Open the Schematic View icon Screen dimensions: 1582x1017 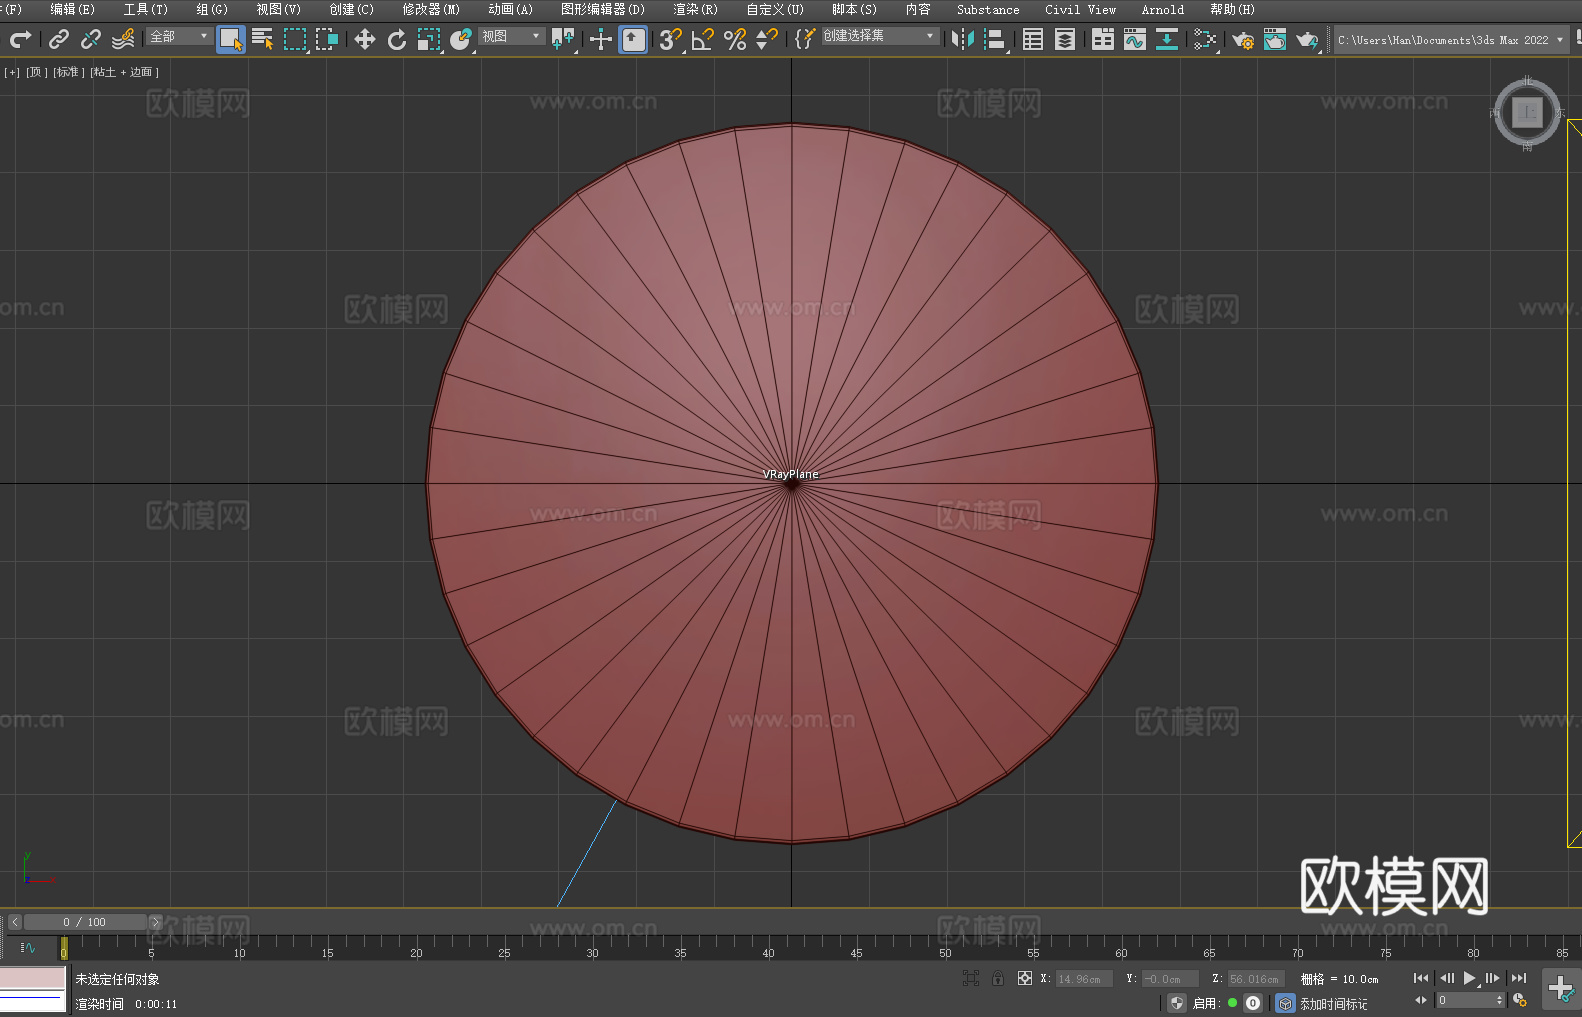click(1205, 39)
